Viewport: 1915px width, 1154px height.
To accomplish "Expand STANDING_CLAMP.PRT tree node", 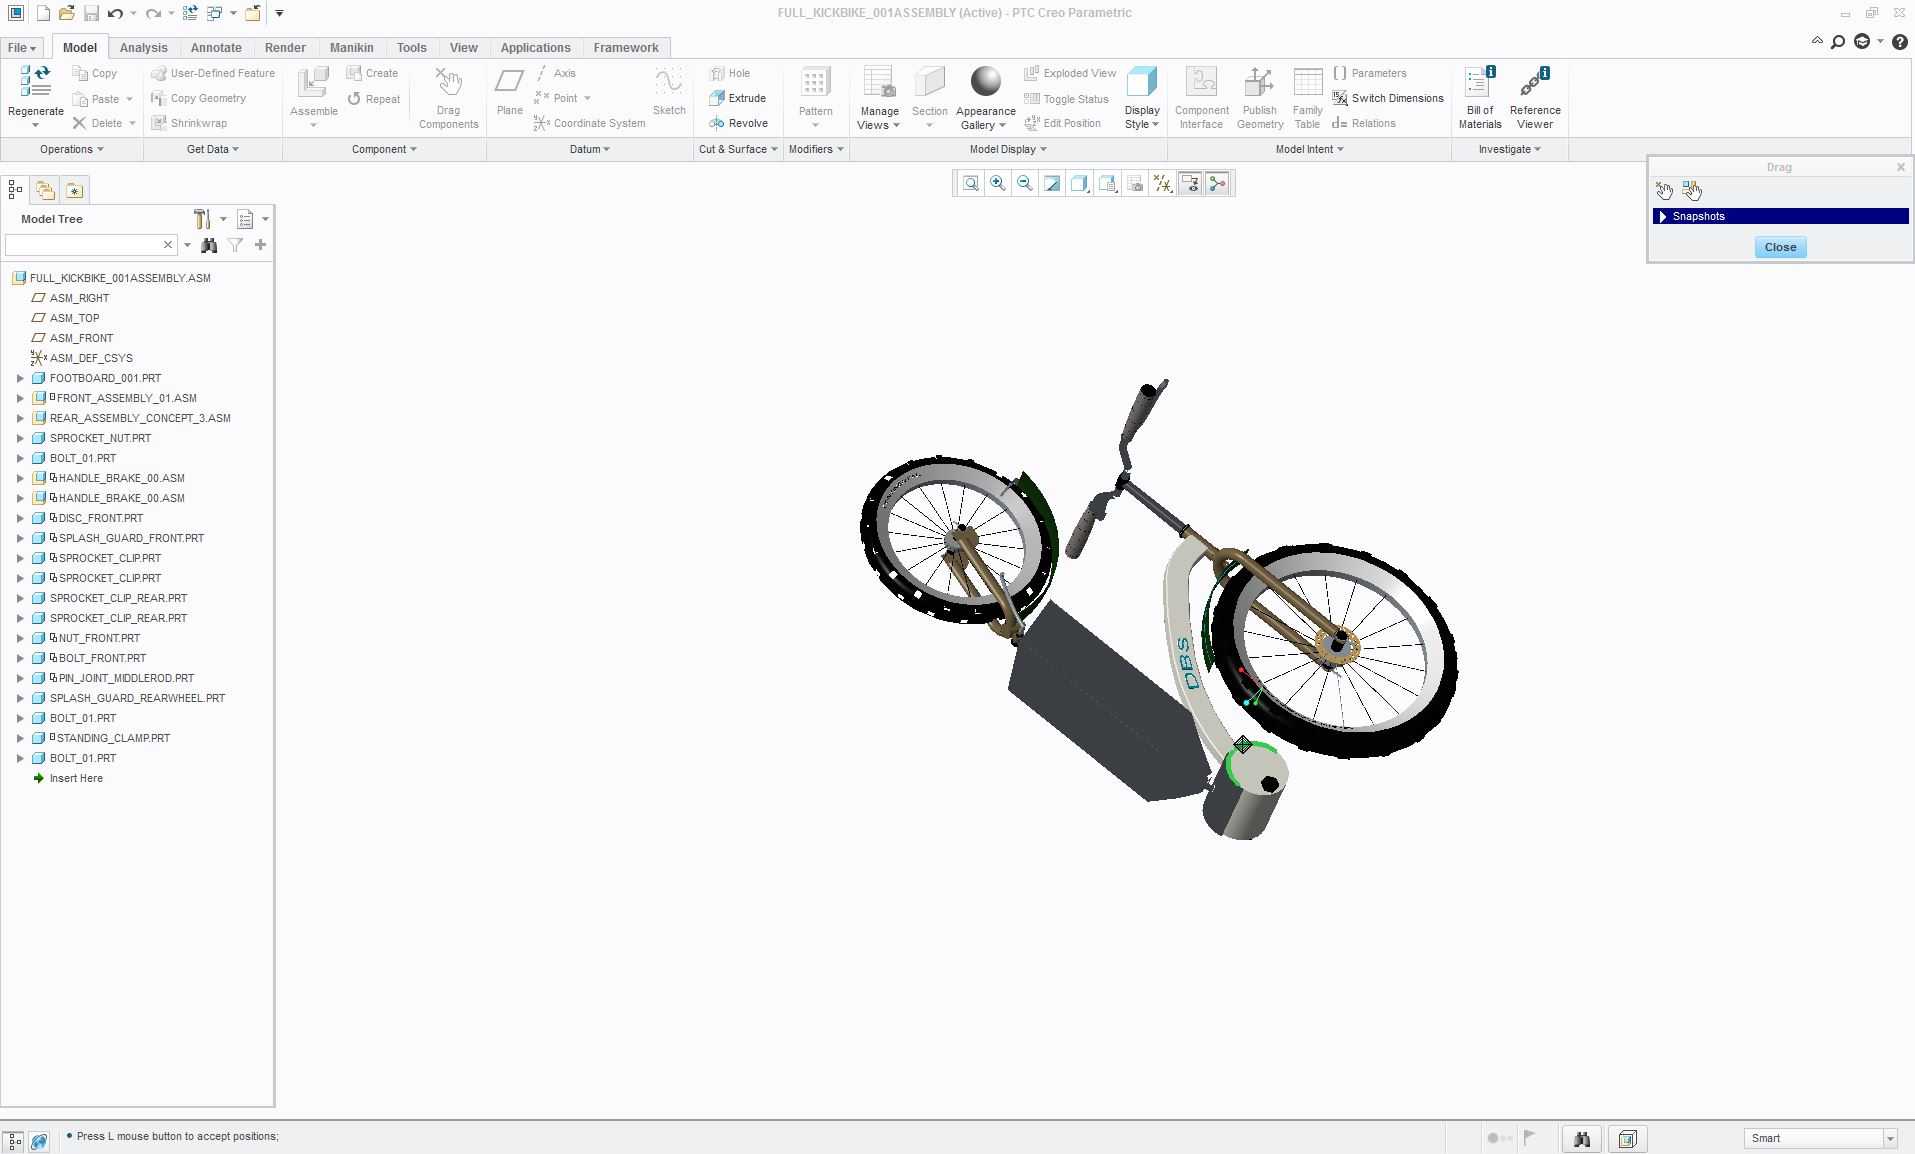I will [20, 738].
